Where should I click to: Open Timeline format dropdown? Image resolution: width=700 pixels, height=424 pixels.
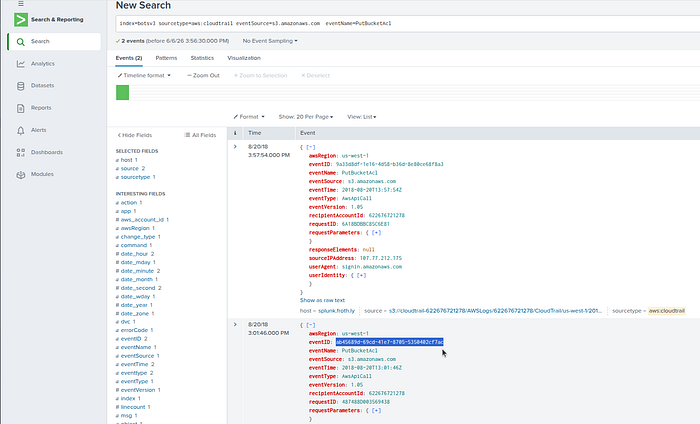pos(144,75)
